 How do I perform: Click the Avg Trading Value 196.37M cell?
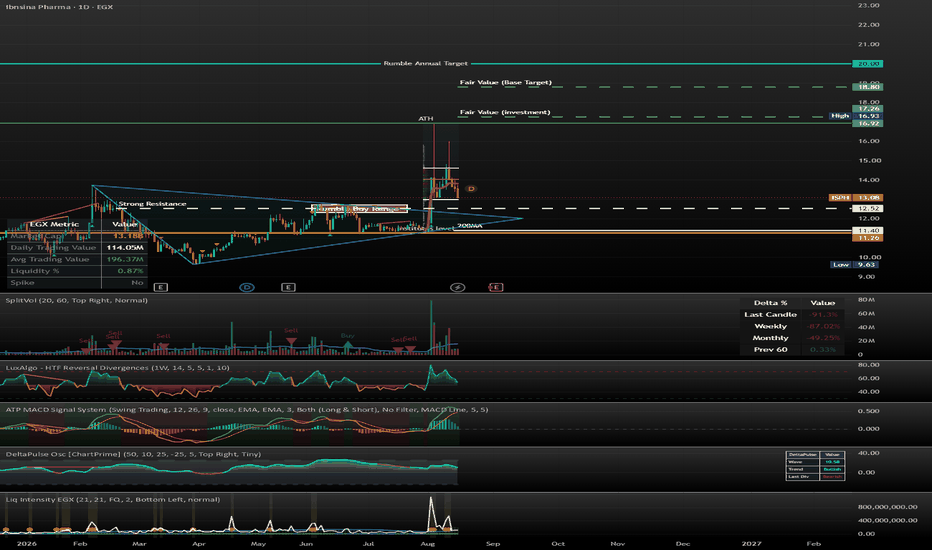click(125, 259)
